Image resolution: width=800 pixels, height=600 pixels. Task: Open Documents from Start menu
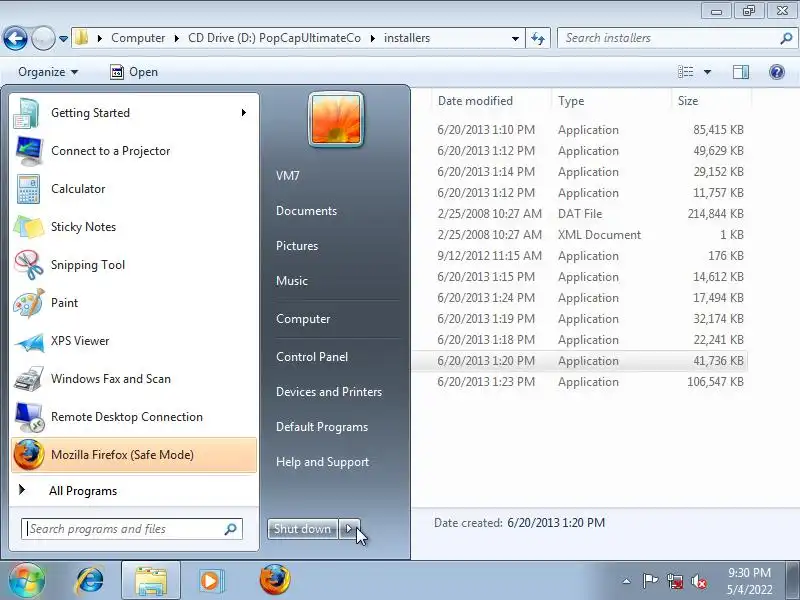click(306, 211)
